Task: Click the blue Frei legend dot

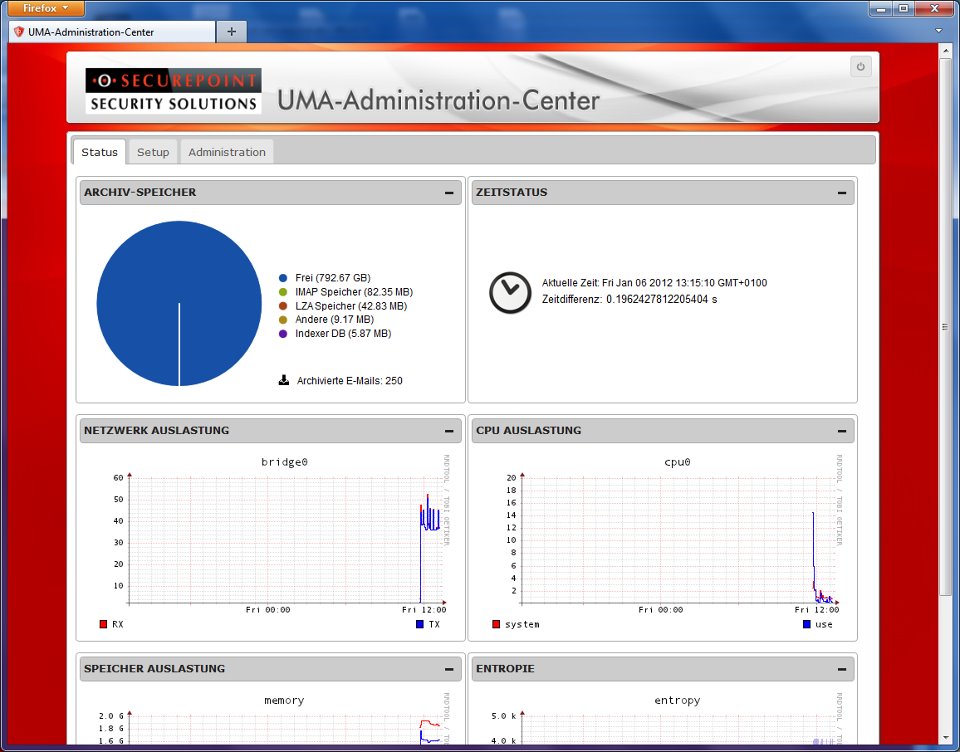Action: pos(283,278)
